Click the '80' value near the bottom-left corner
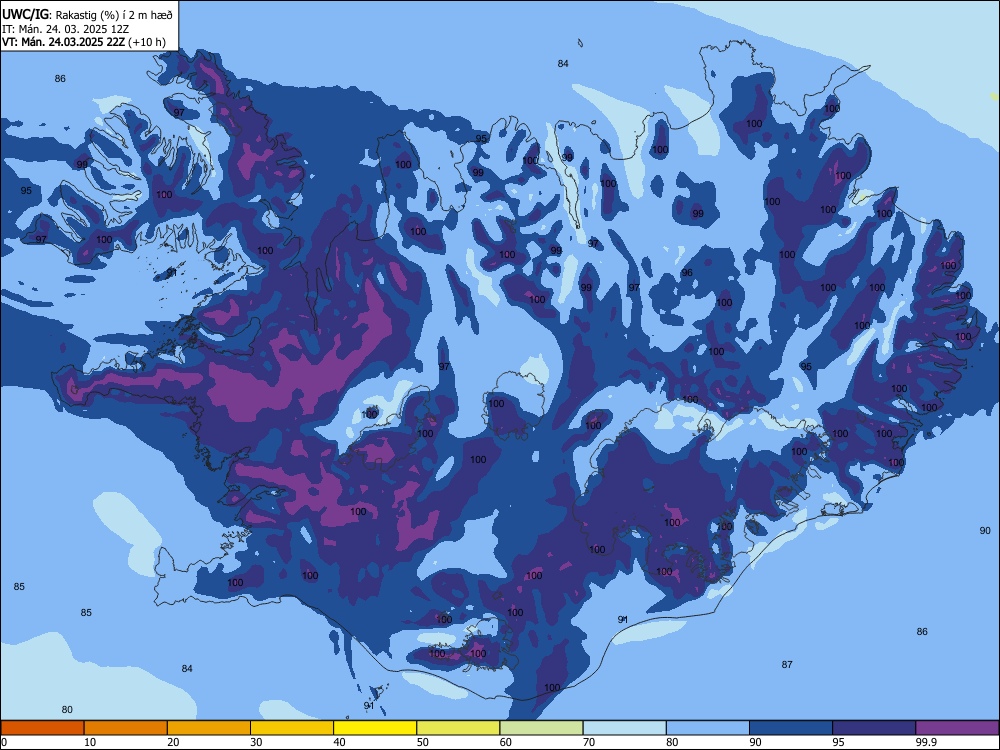The height and width of the screenshot is (750, 1000). pos(67,709)
